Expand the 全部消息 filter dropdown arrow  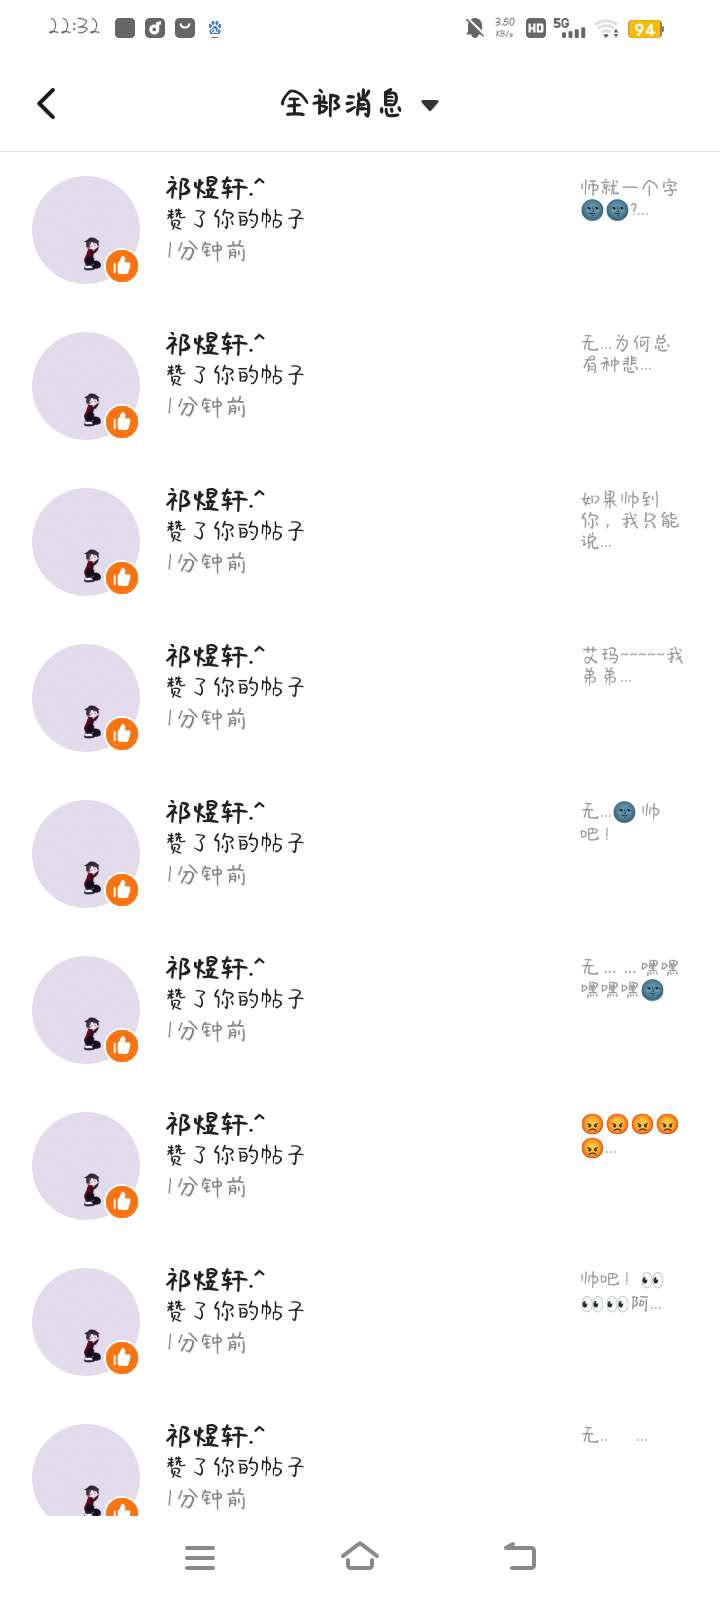[x=430, y=105]
